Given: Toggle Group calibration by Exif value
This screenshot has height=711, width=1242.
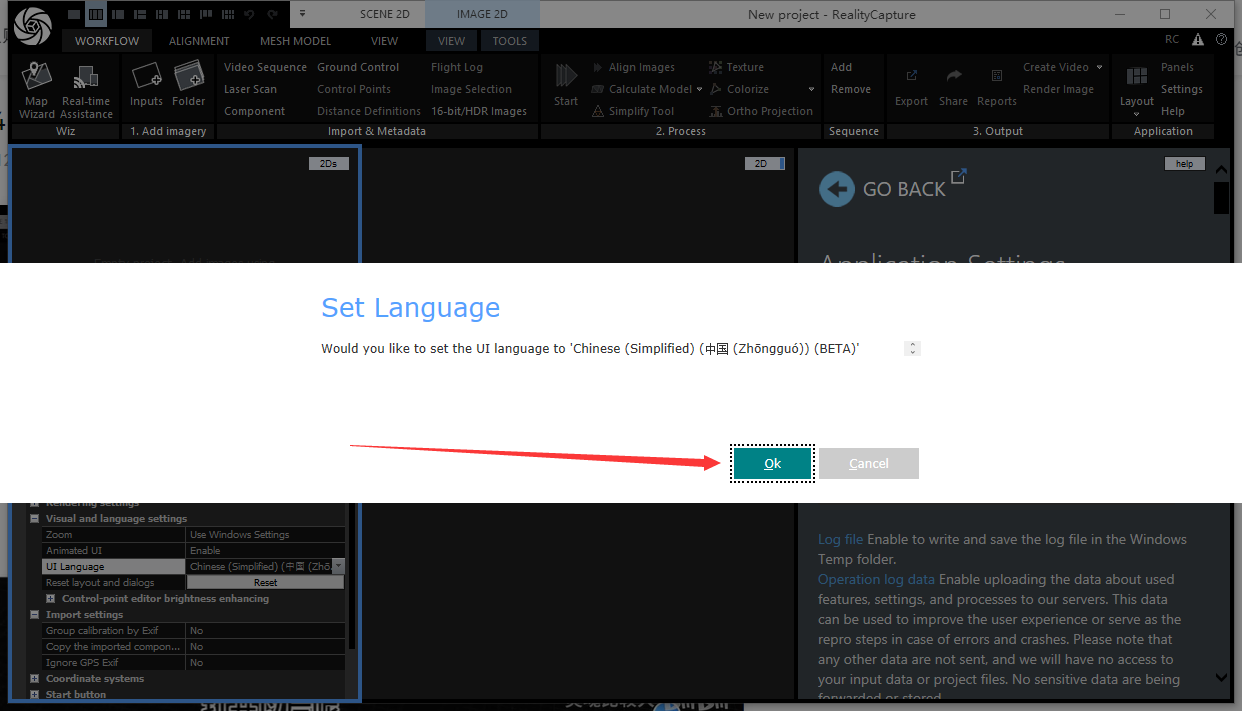Looking at the screenshot, I should coord(266,631).
